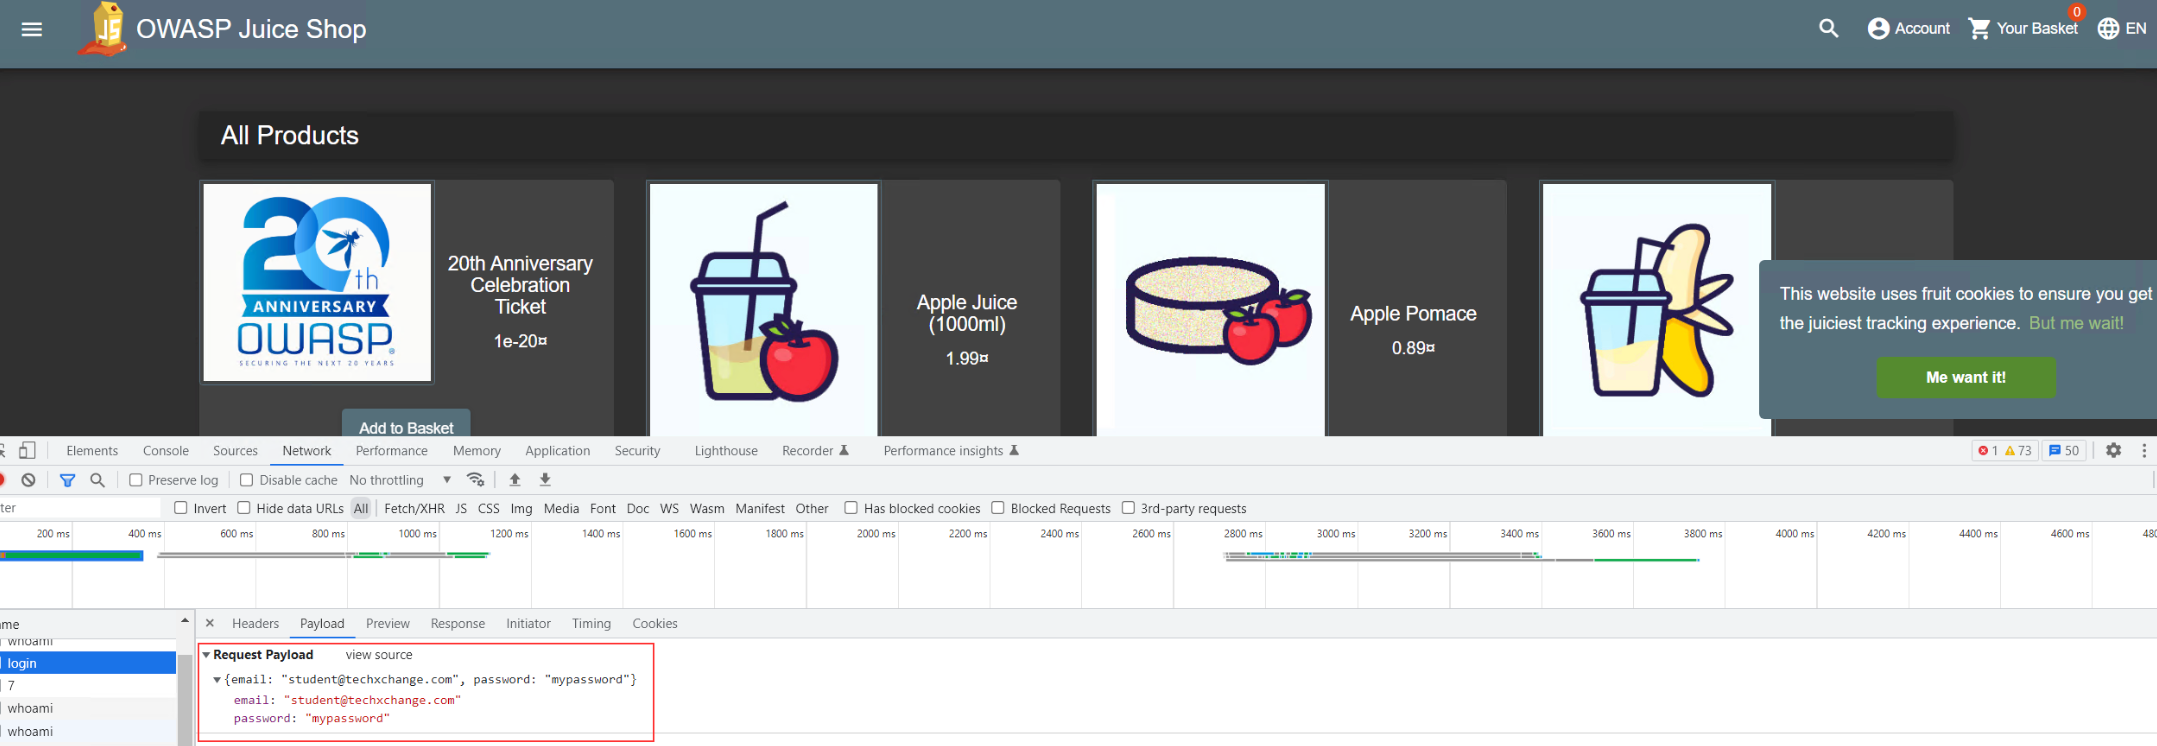Click the clear network log icon
This screenshot has width=2157, height=746.
[x=29, y=480]
